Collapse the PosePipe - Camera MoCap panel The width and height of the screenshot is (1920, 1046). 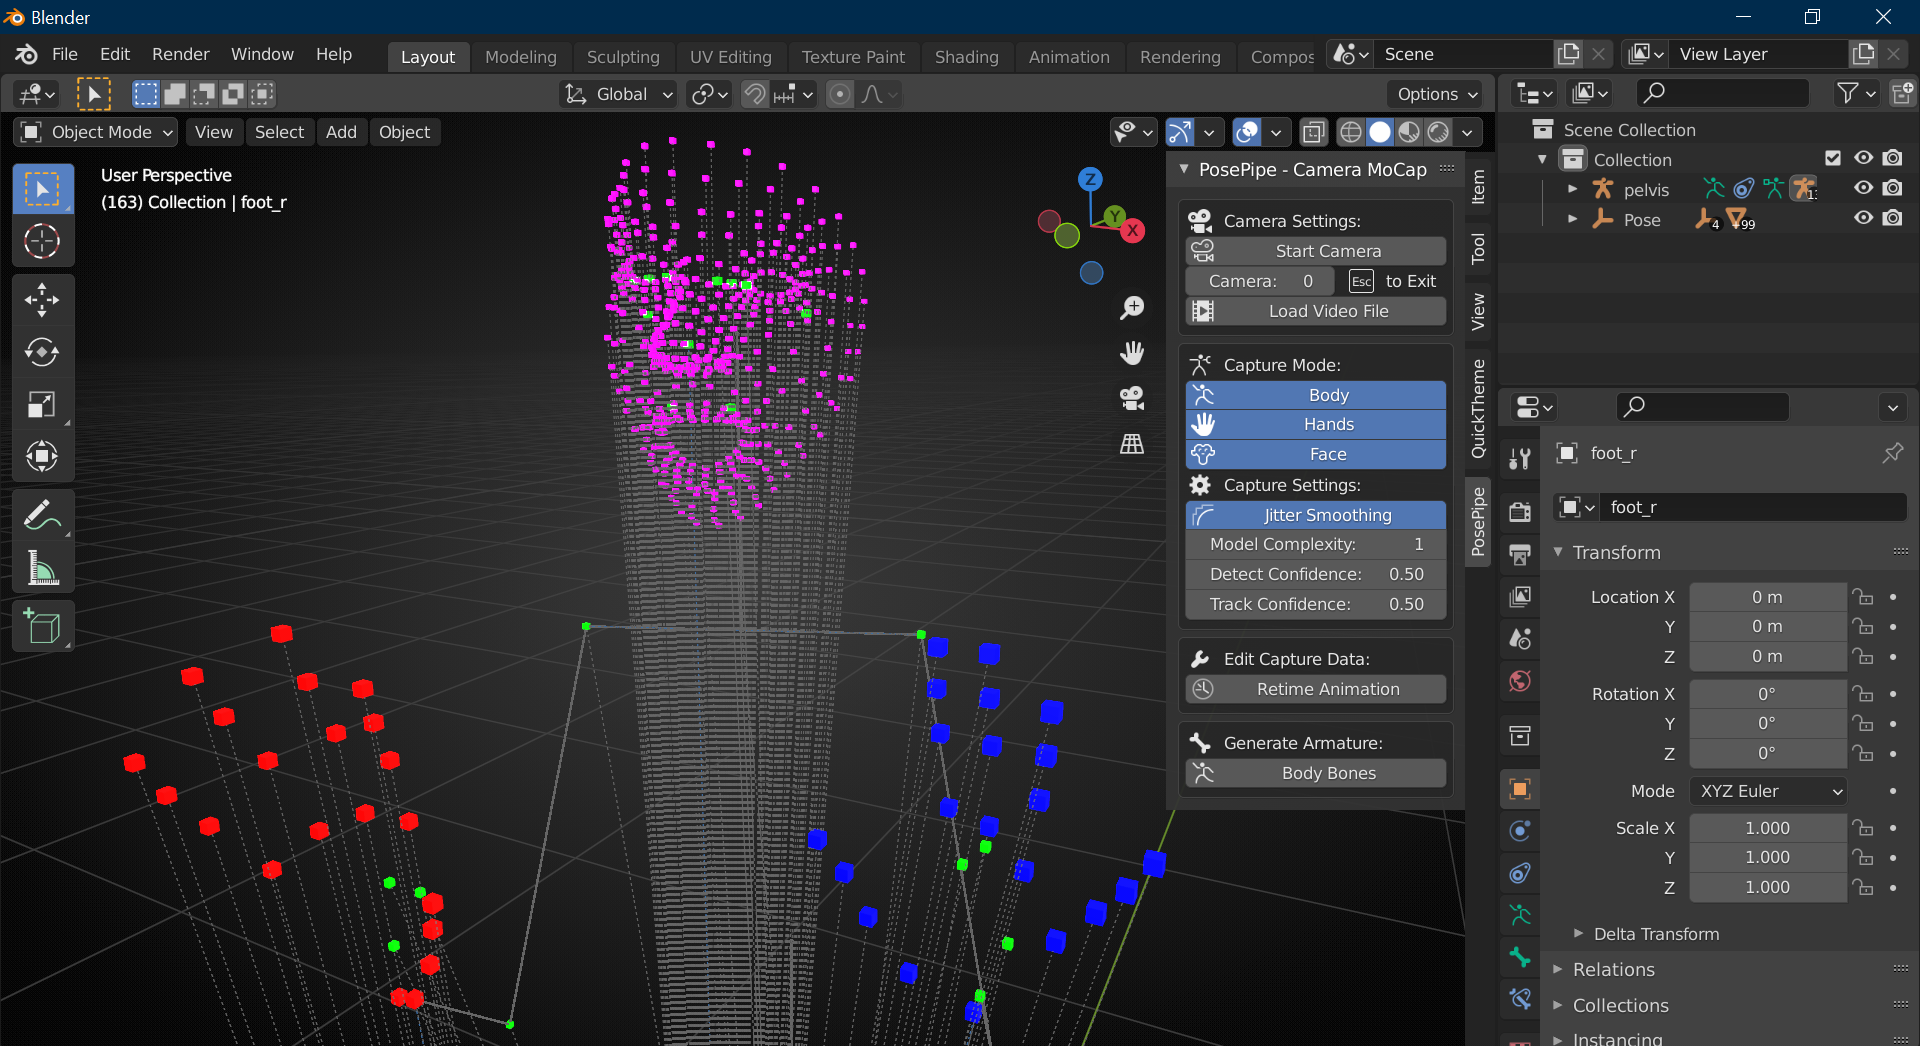coord(1184,169)
